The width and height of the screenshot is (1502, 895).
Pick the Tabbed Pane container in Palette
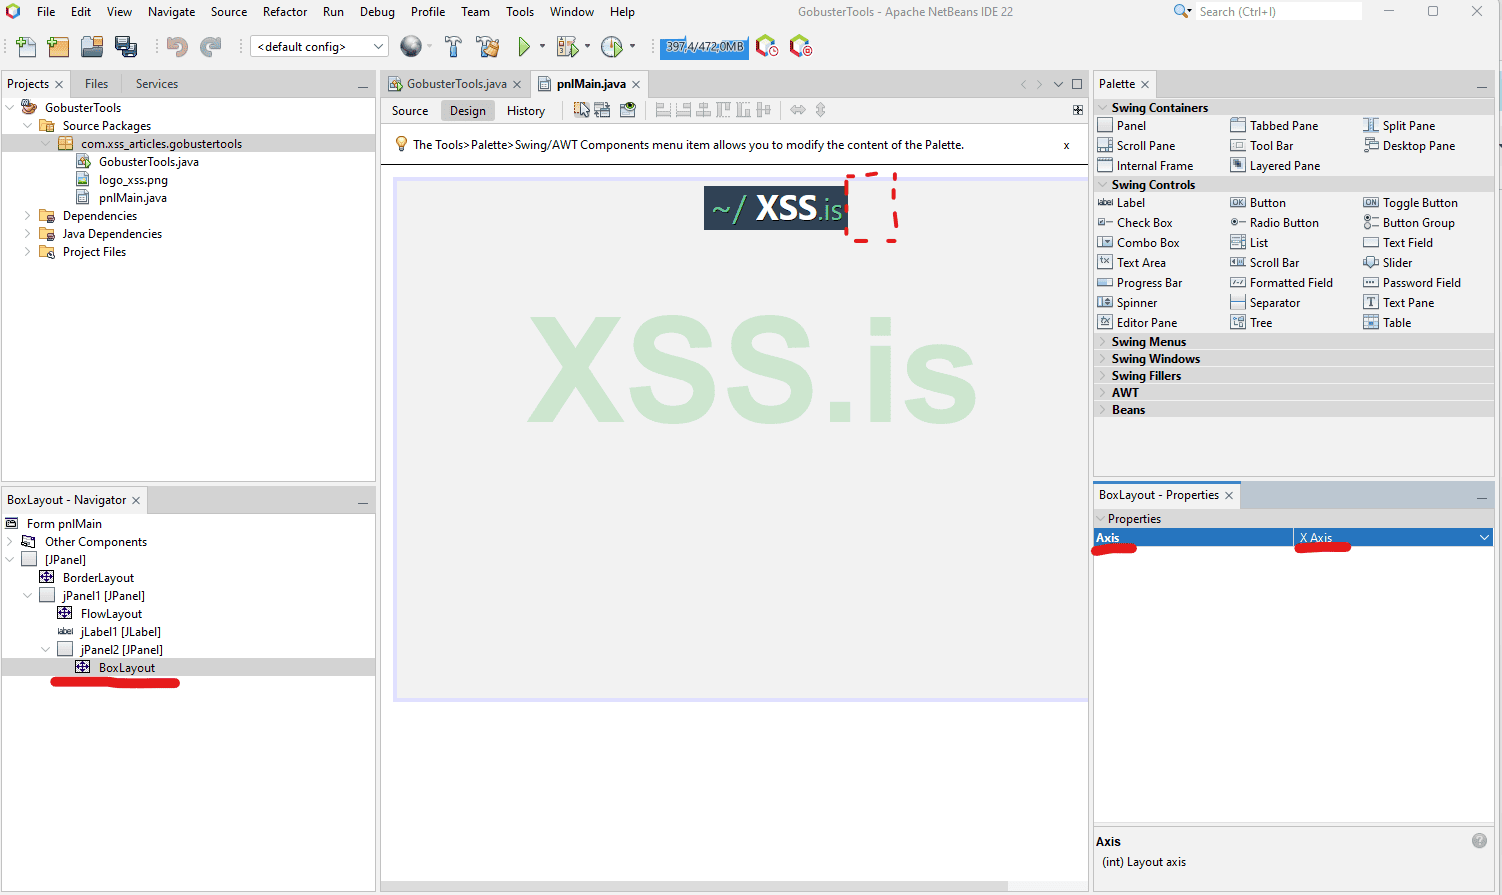click(x=1274, y=126)
